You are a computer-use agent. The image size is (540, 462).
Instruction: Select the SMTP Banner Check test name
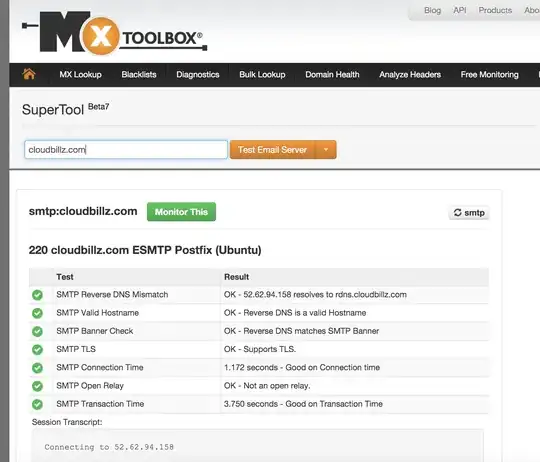[95, 331]
